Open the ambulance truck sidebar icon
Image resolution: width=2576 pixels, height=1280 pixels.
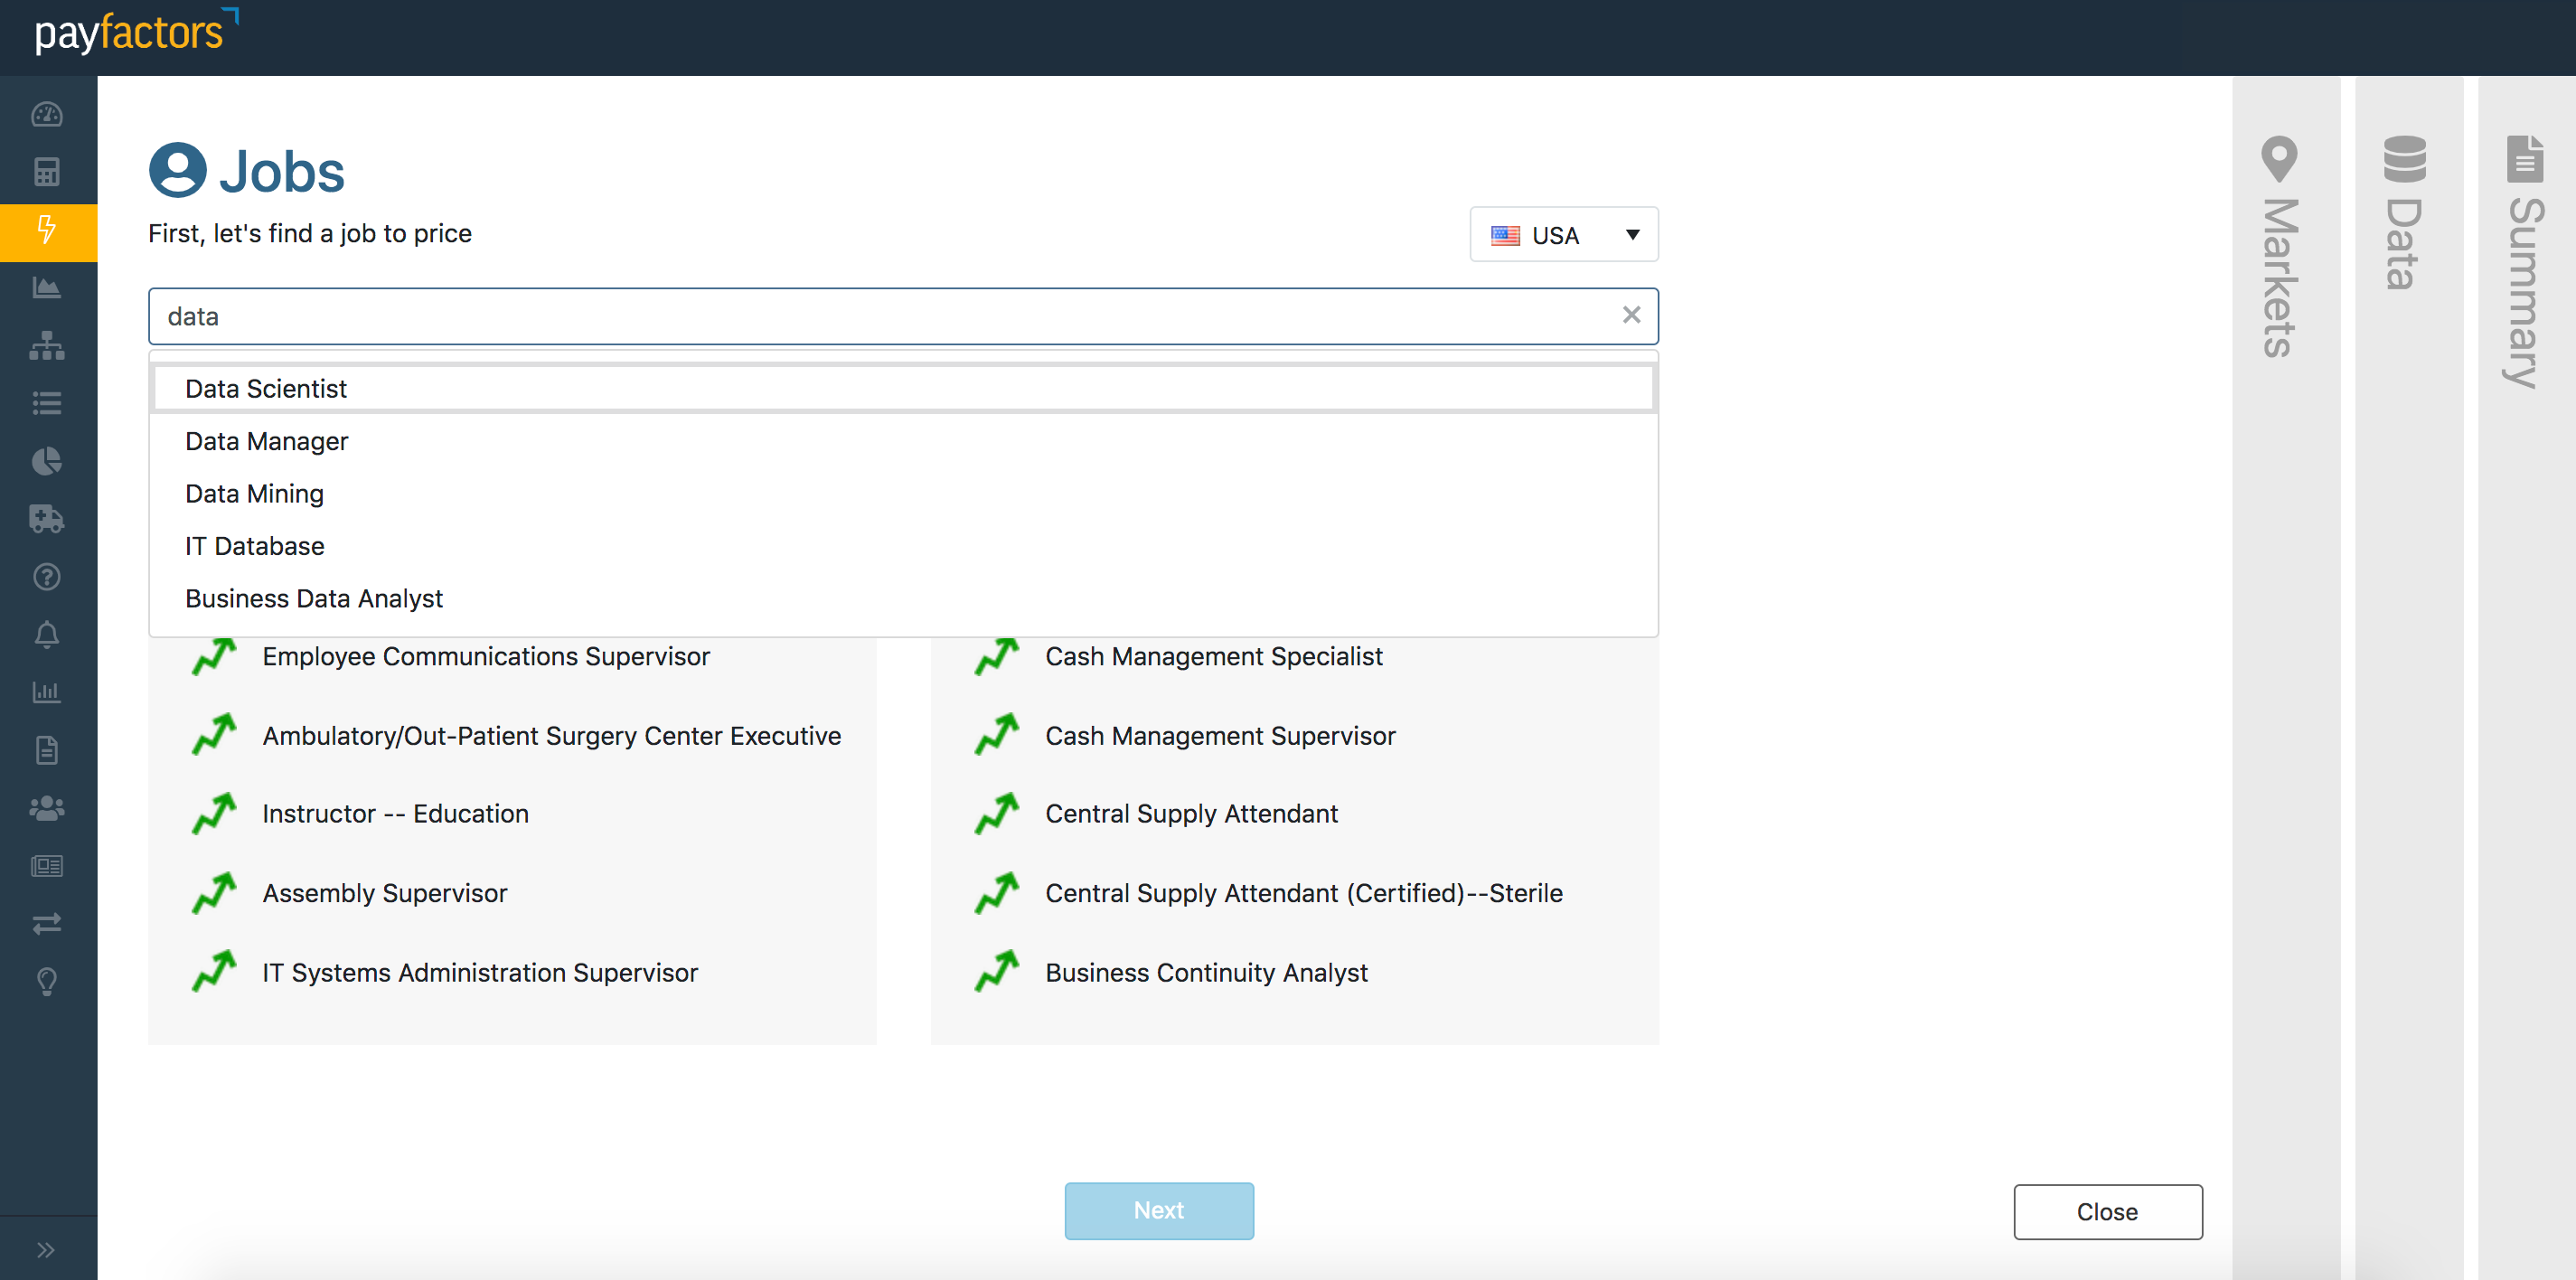pos(47,519)
